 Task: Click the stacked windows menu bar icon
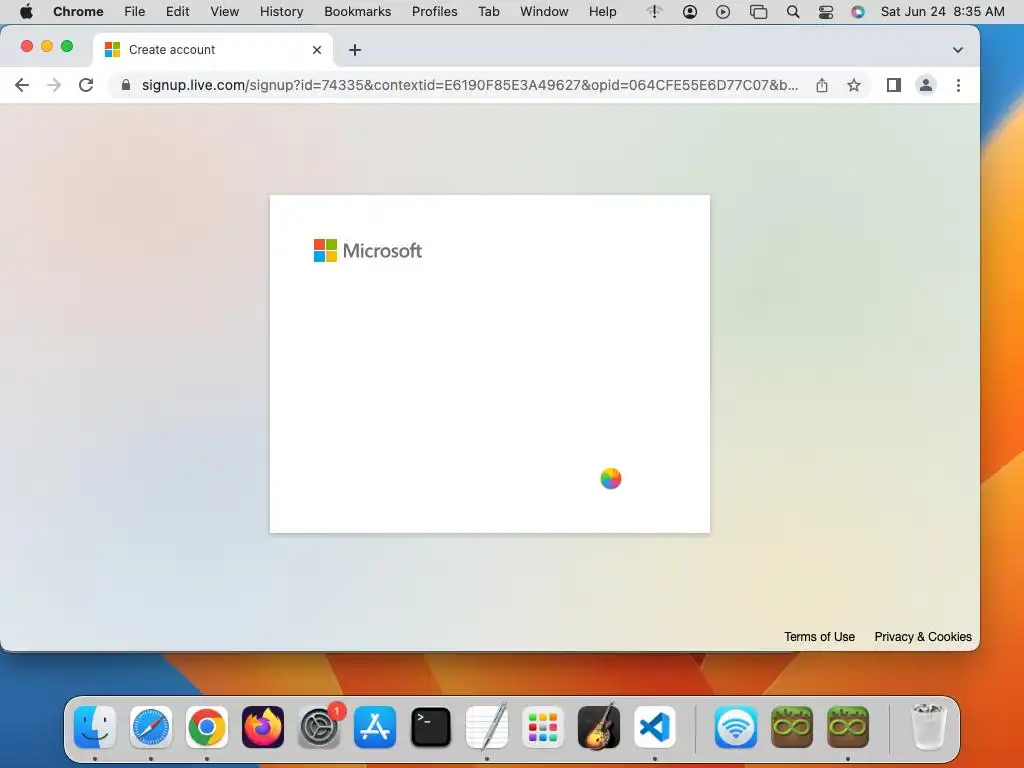(758, 12)
